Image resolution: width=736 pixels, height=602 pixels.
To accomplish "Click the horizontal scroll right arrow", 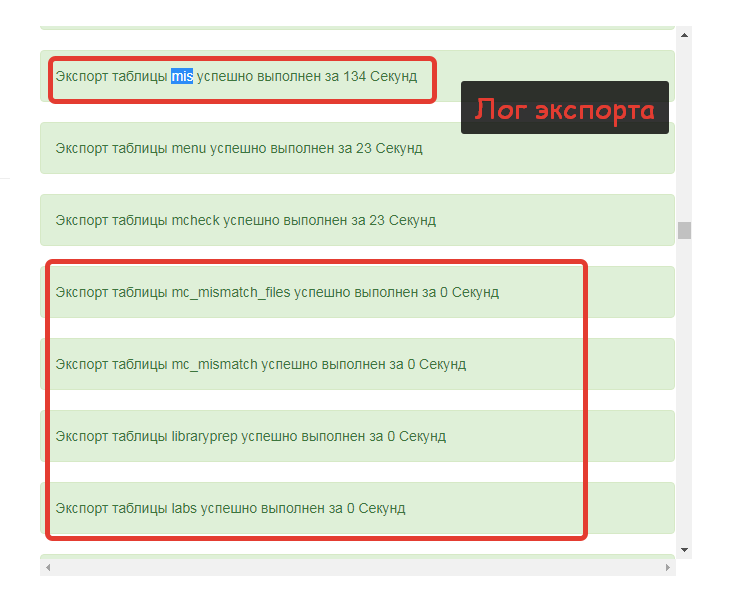I will [667, 568].
